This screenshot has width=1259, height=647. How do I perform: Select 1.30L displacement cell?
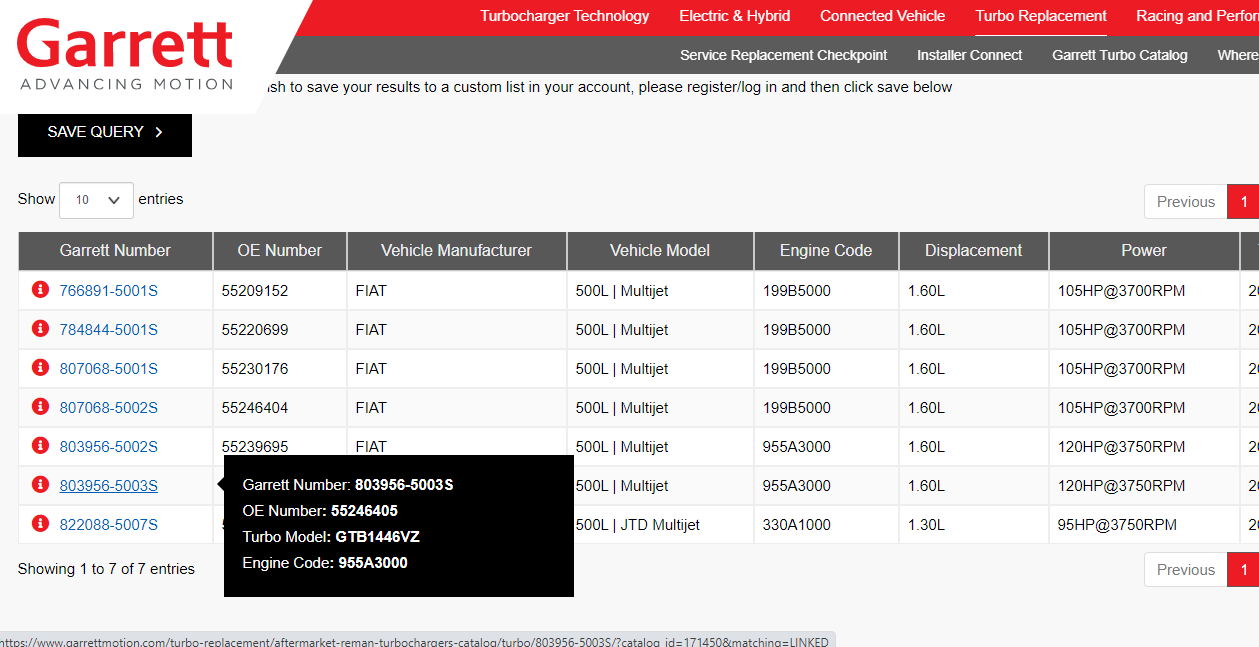974,525
